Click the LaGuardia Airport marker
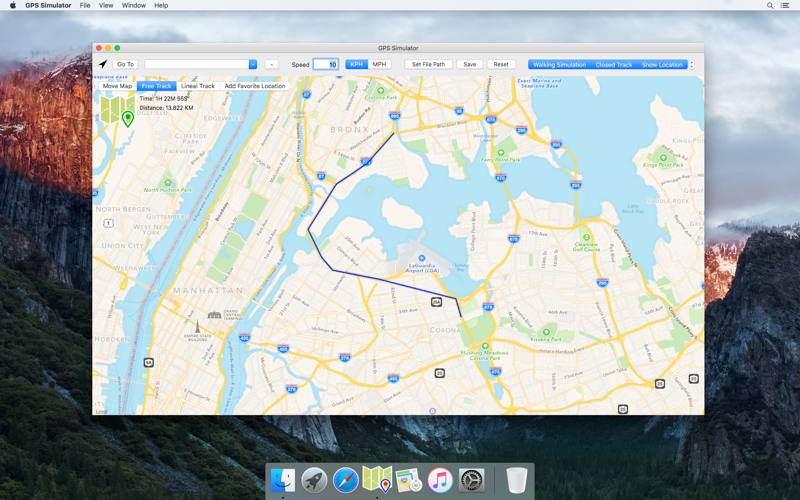 (421, 258)
